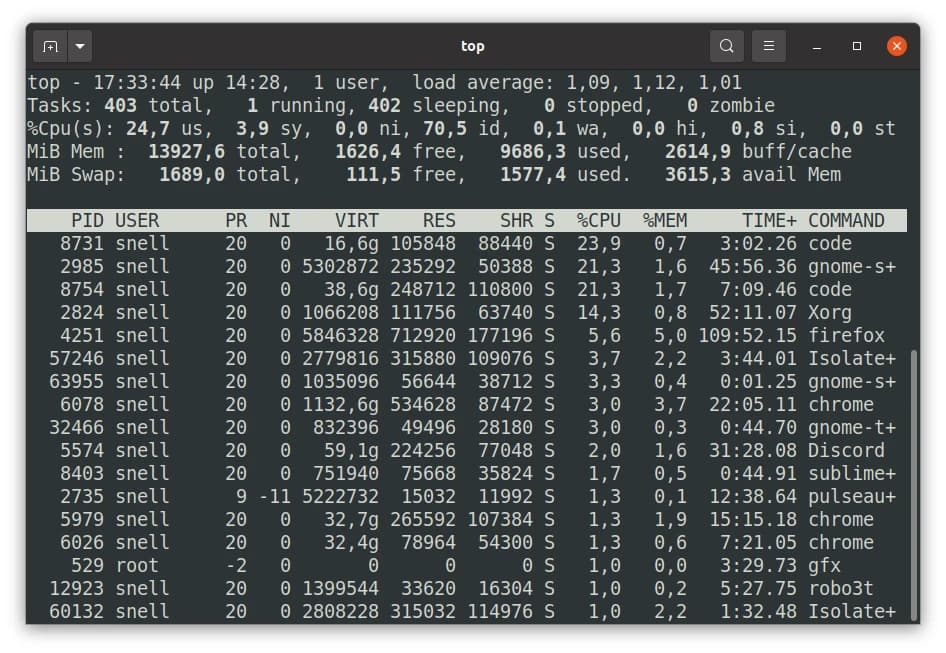Click the window title 'top'
This screenshot has height=653, width=946.
pos(472,46)
